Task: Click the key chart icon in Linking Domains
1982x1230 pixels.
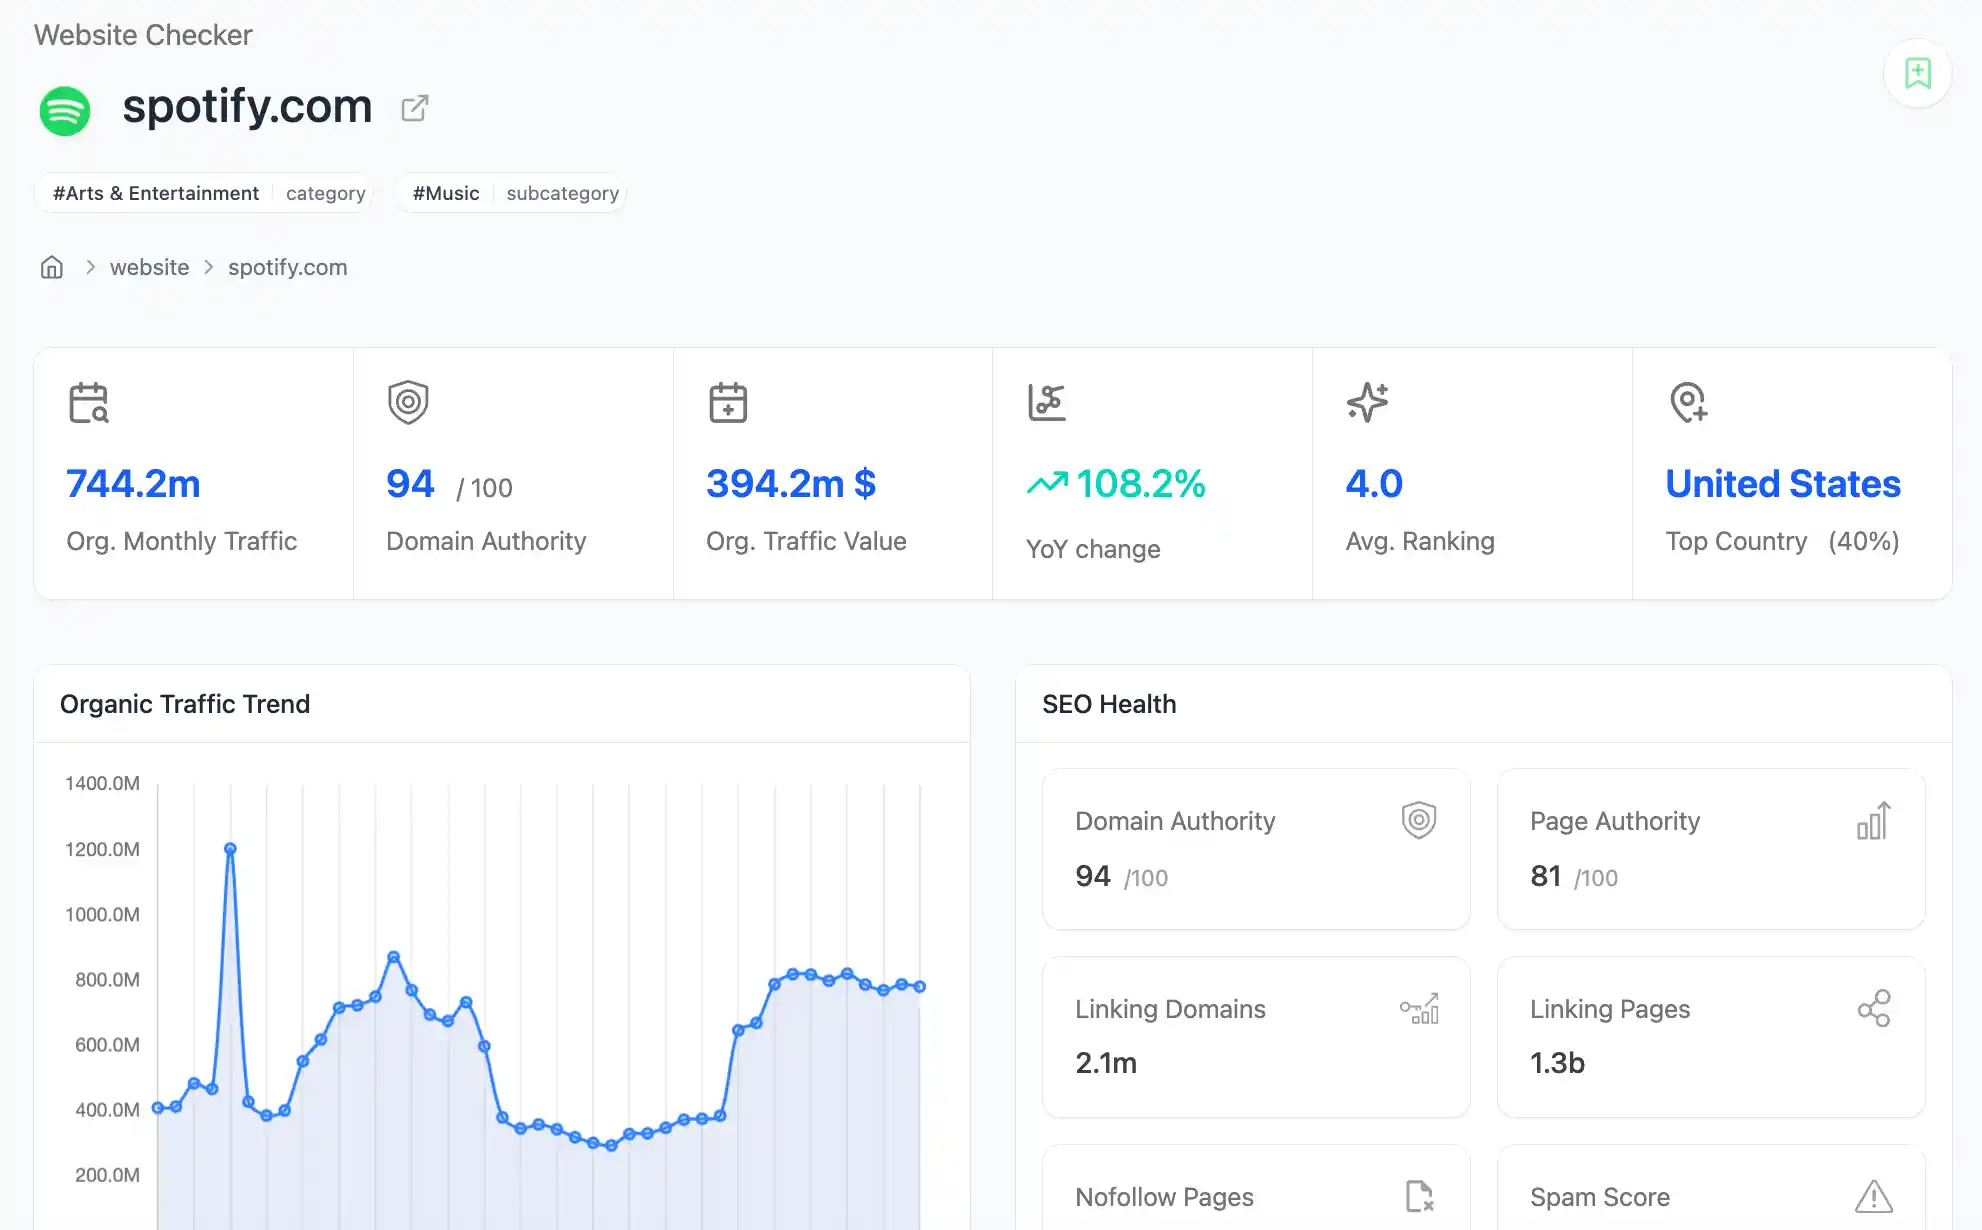Action: coord(1419,1008)
